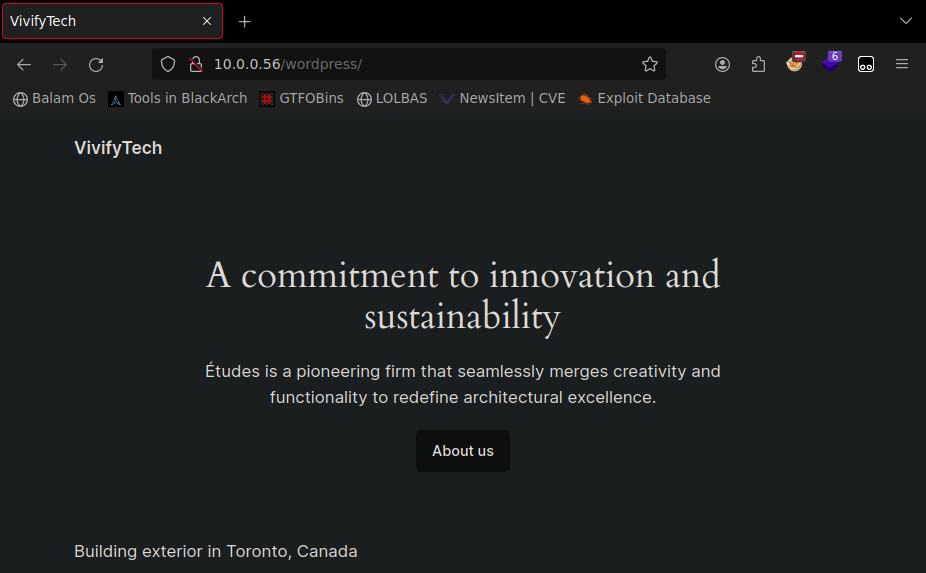The image size is (926, 573).
Task: Click the insecure connection padlock icon
Action: click(195, 64)
